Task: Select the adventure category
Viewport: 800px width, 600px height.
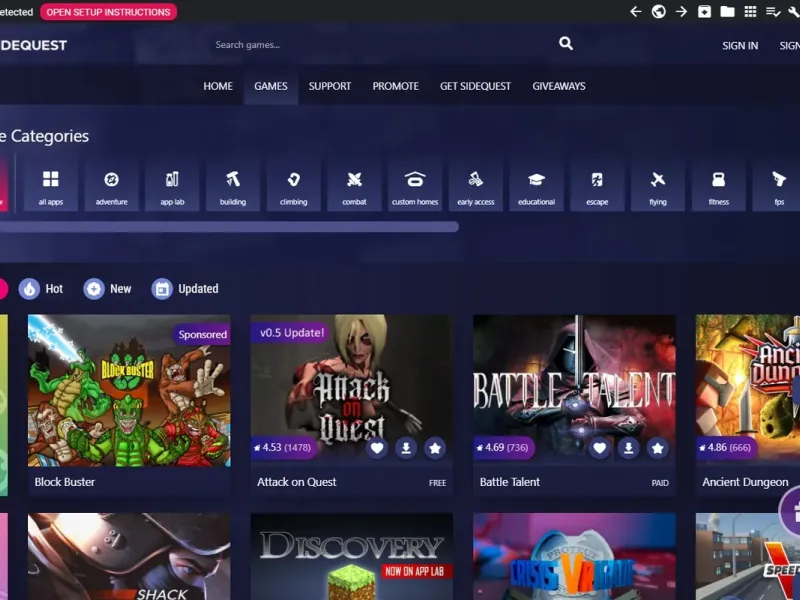Action: [x=111, y=184]
